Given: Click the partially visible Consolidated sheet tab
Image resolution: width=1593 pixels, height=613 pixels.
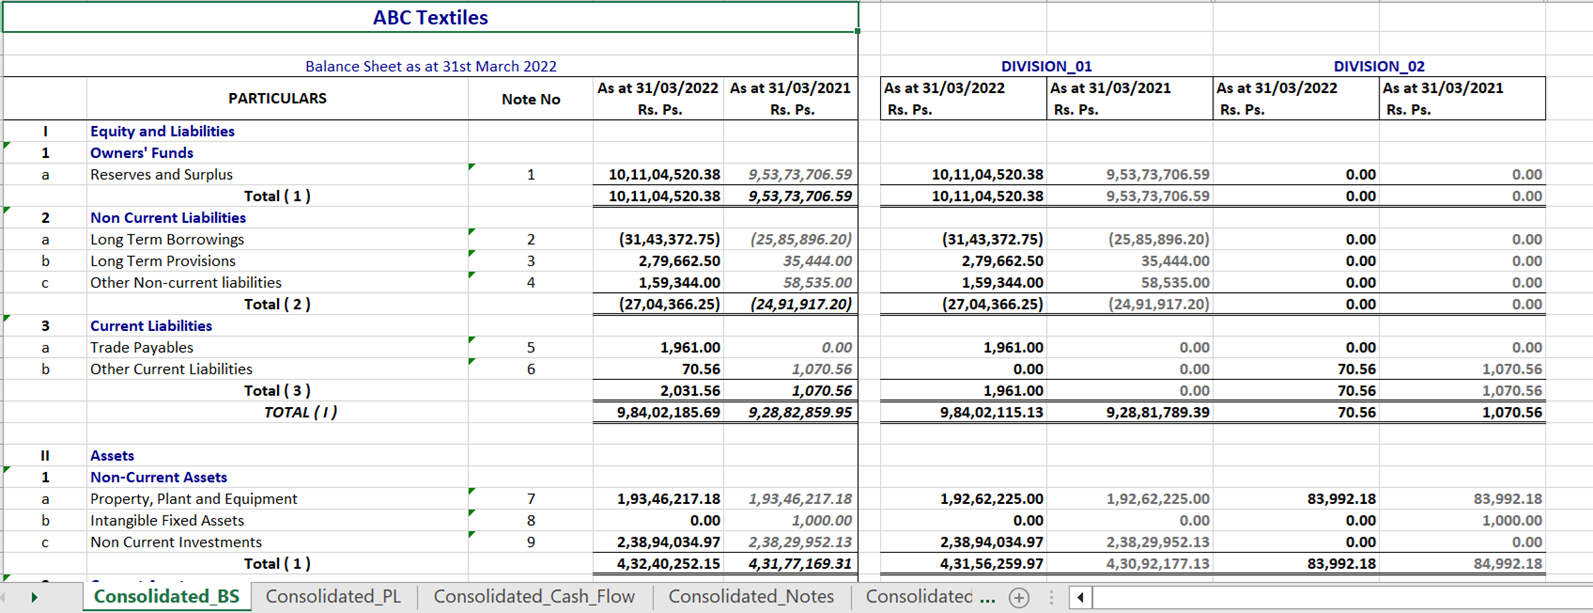Looking at the screenshot, I should coord(918,597).
